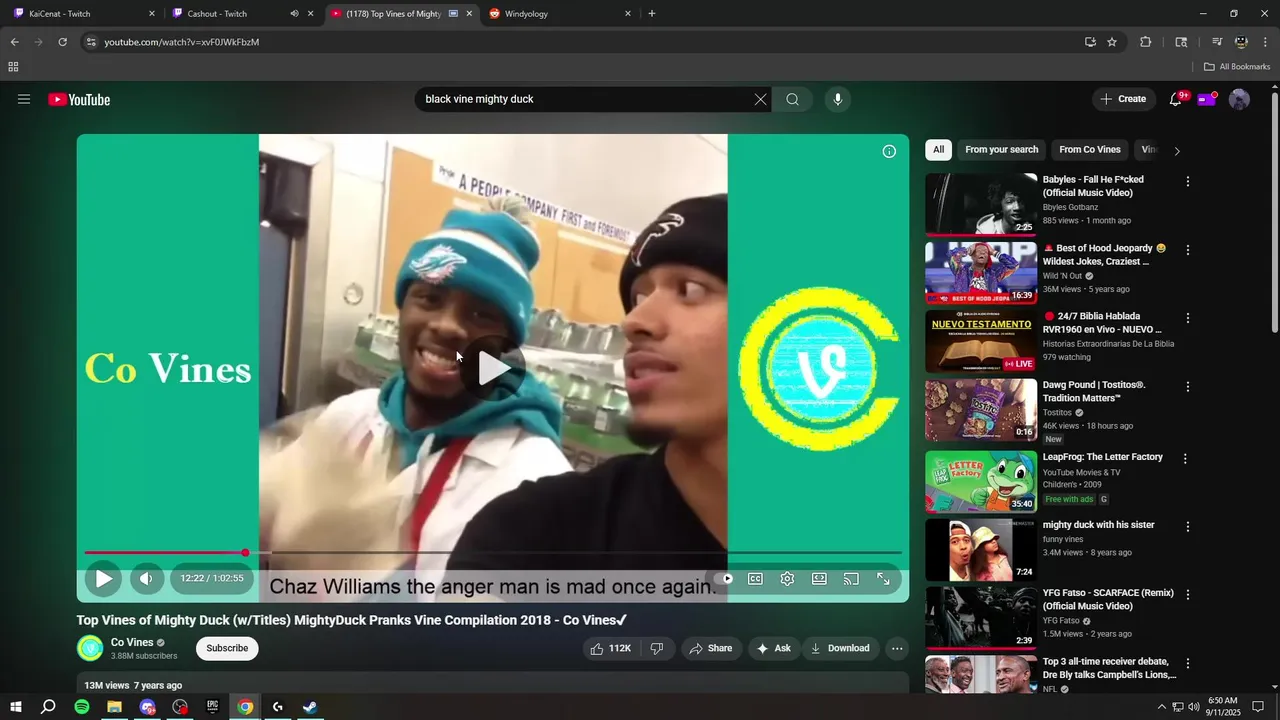Viewport: 1280px width, 720px height.
Task: Click the purple icon beside the bell
Action: pos(1207,99)
